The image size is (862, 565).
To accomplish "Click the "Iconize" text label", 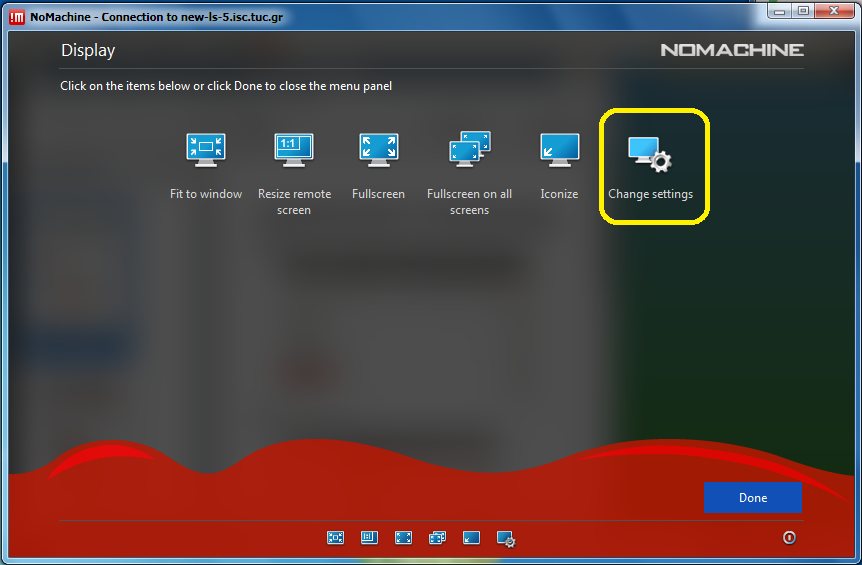I will coord(559,194).
